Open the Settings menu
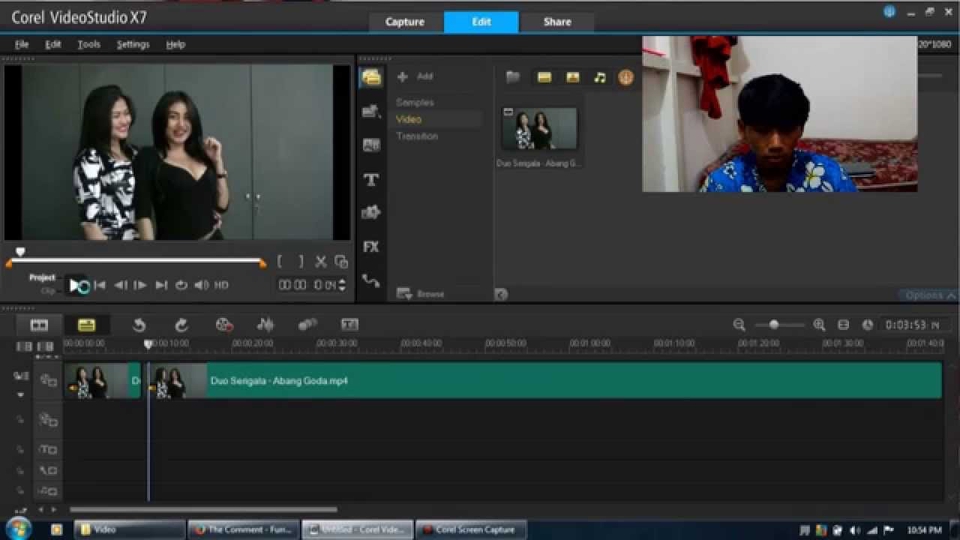The image size is (960, 540). pyautogui.click(x=133, y=44)
